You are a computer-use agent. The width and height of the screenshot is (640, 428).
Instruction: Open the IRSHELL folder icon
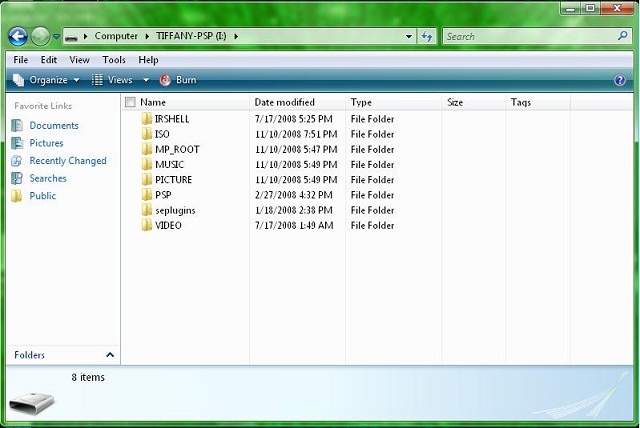146,119
